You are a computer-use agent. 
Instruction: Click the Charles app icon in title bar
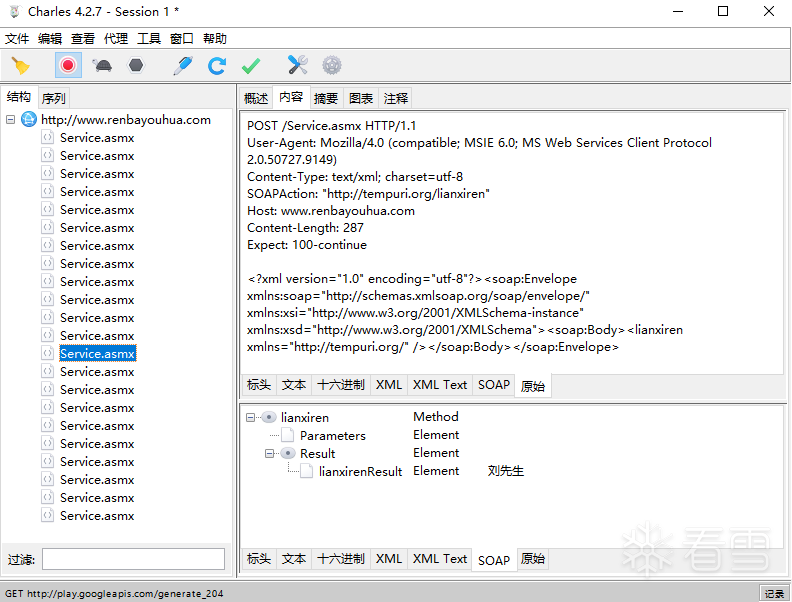tap(14, 11)
